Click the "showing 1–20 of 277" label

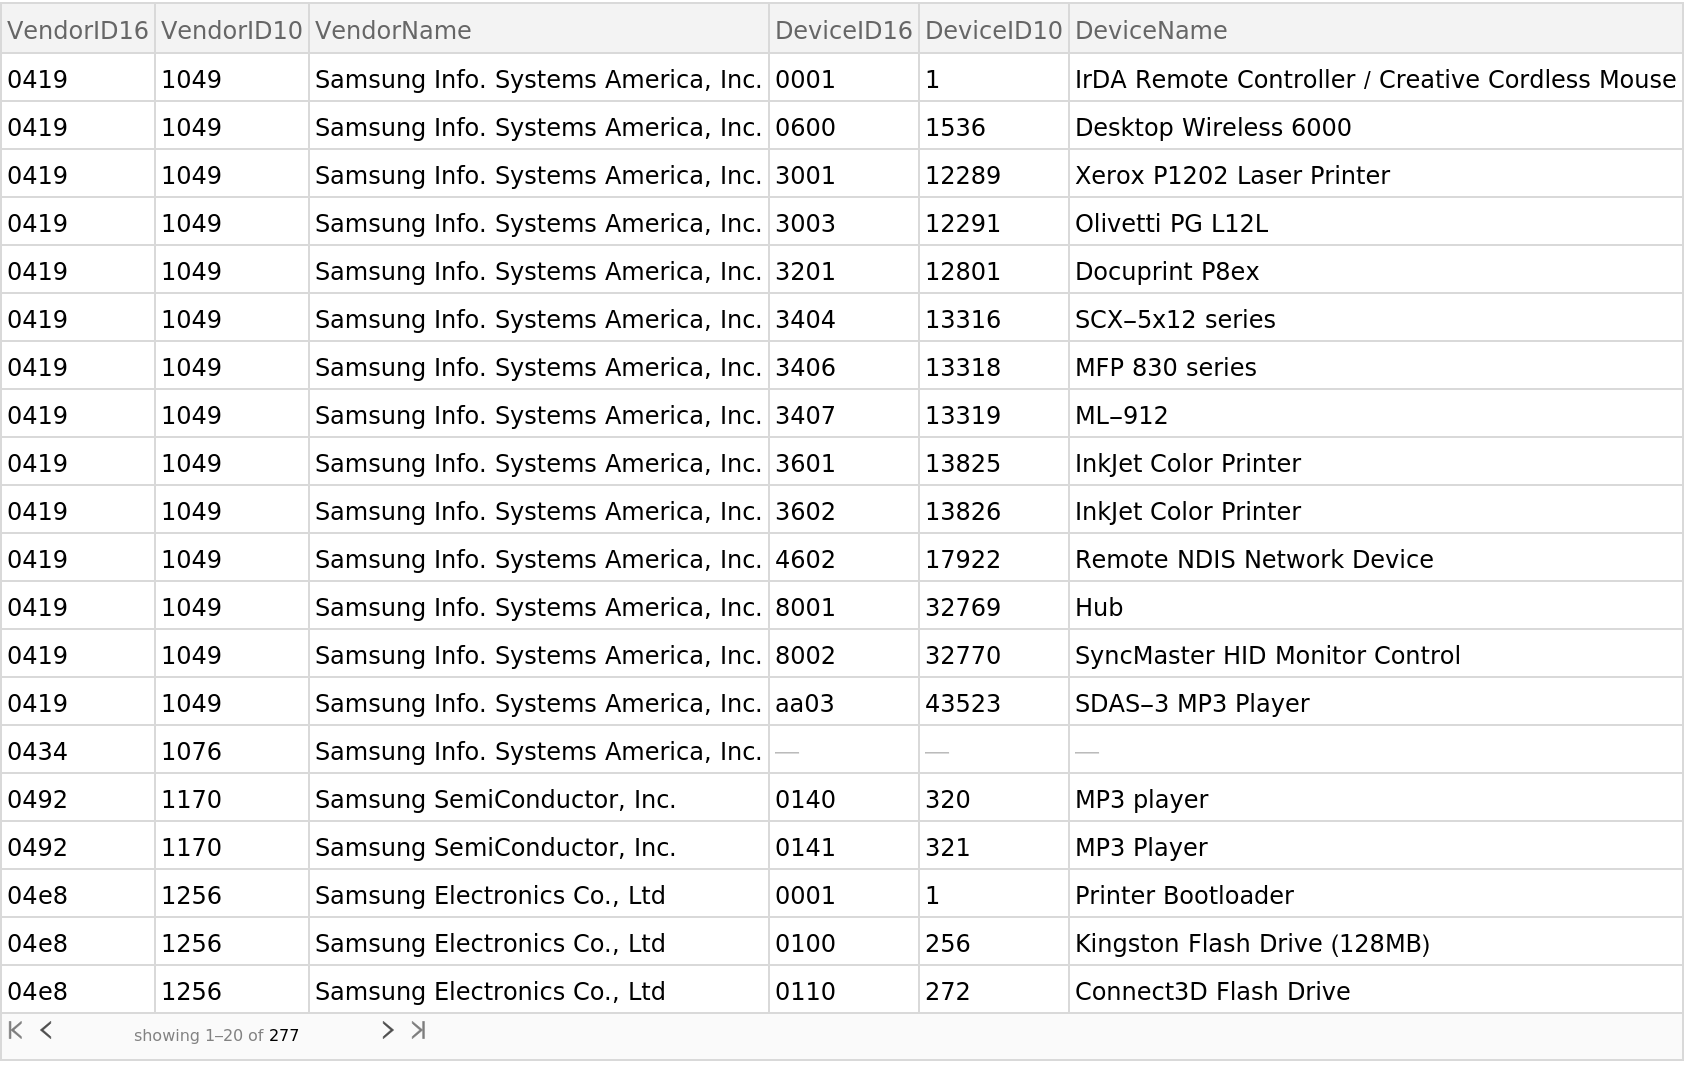click(215, 1035)
